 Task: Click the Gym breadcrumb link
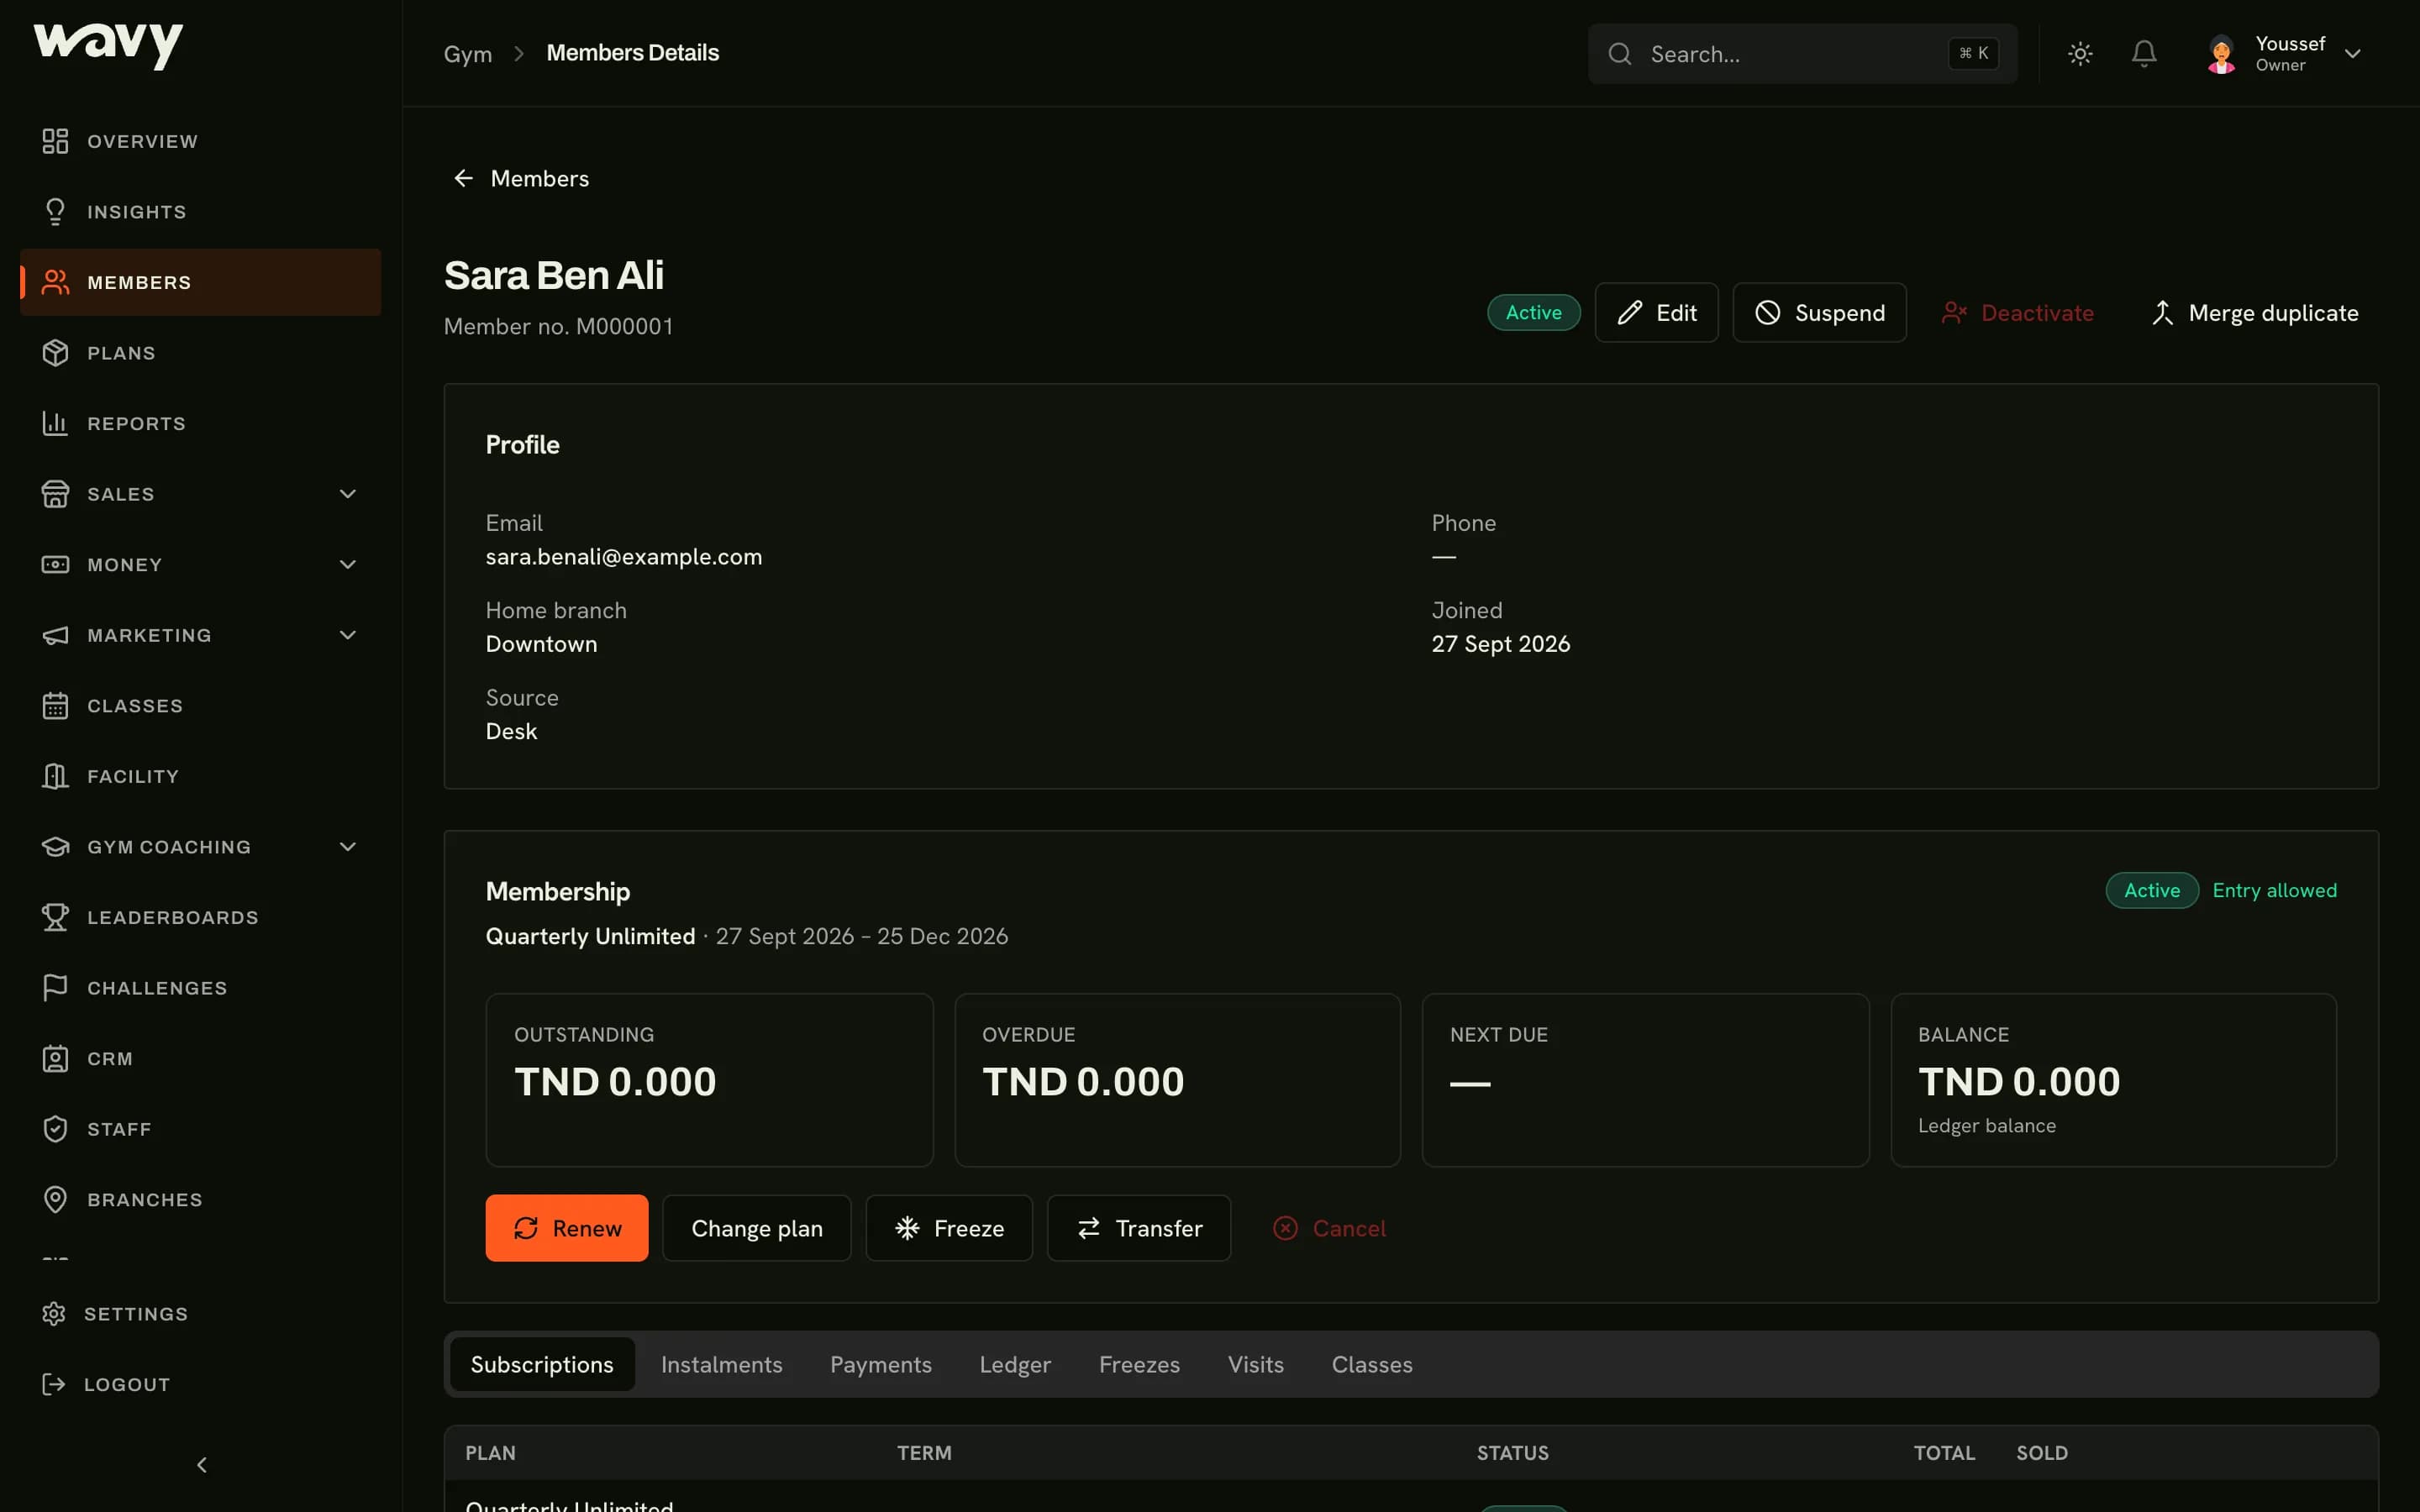pyautogui.click(x=468, y=54)
